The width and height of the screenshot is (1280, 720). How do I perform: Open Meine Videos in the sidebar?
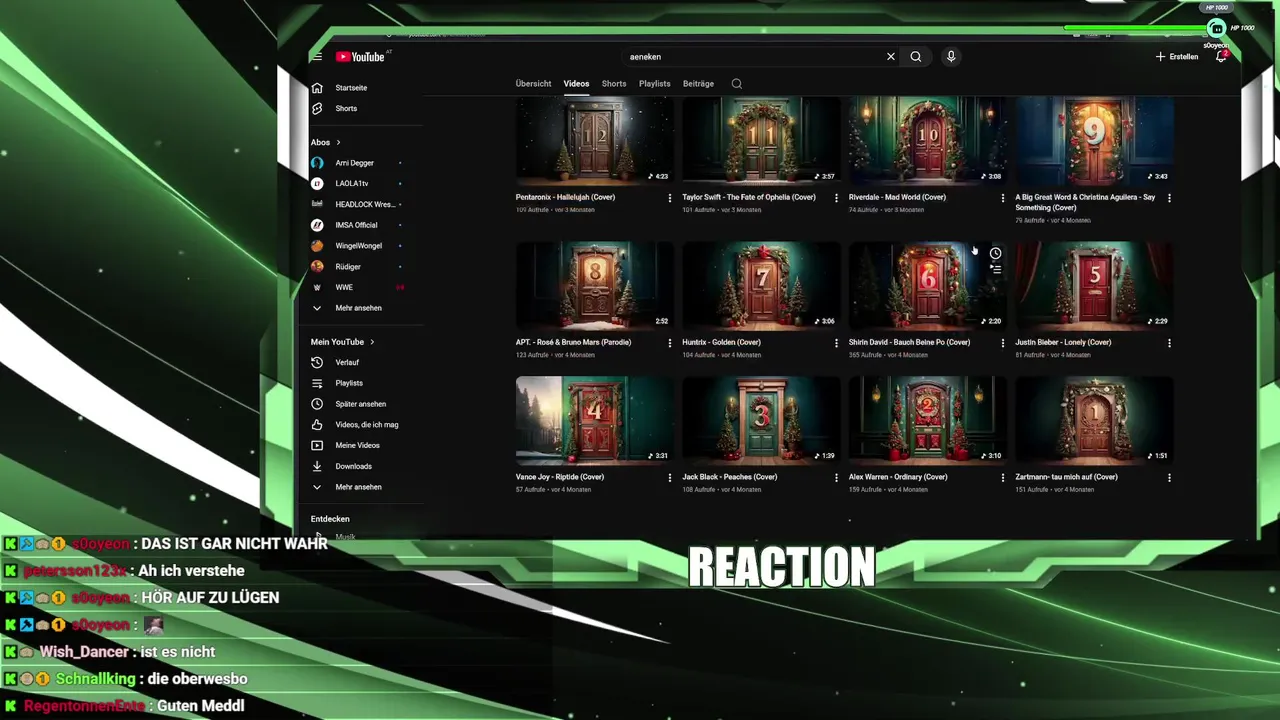pyautogui.click(x=355, y=445)
